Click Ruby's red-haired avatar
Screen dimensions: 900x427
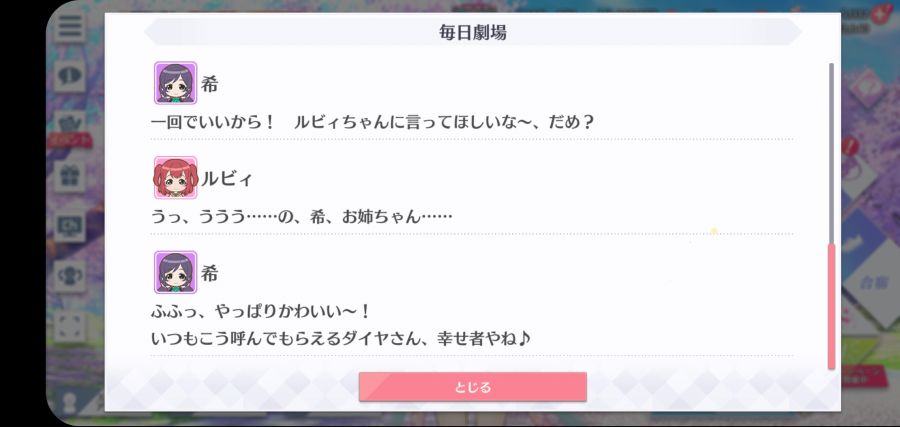(x=175, y=178)
